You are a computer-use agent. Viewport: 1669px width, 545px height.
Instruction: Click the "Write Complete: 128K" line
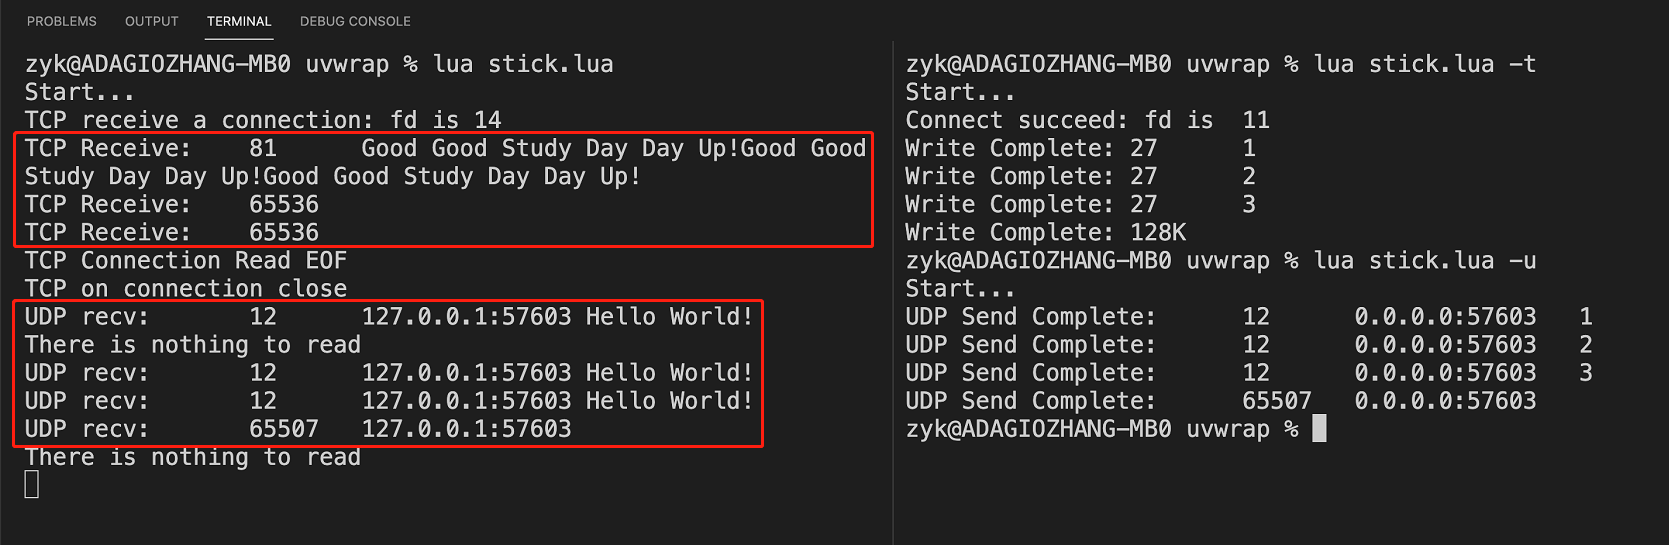tap(1045, 233)
